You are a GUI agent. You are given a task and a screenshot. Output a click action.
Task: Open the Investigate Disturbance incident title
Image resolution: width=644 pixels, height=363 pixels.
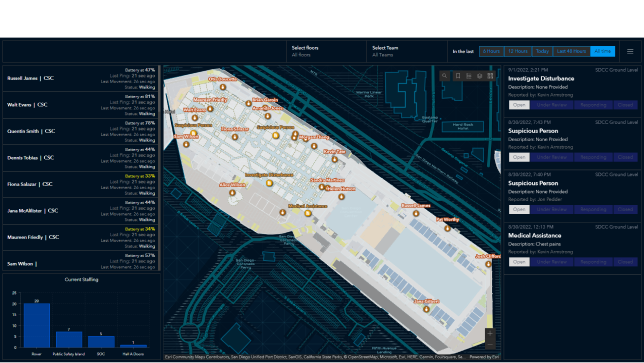point(541,78)
